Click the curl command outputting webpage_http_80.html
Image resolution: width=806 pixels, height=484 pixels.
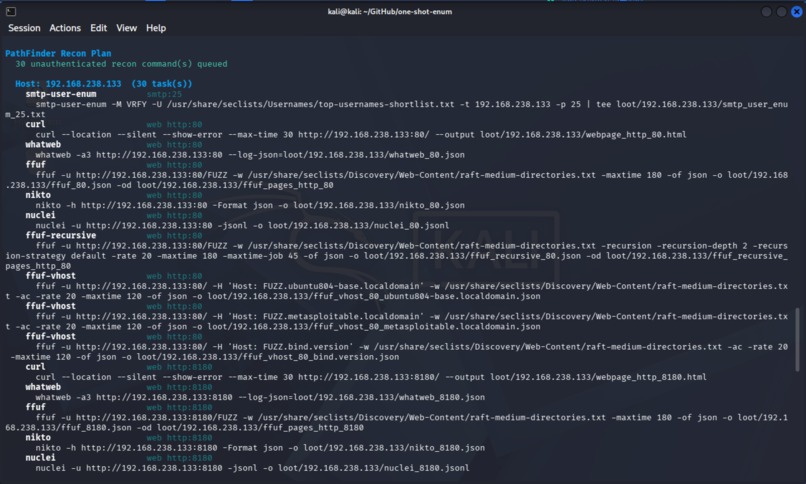[x=361, y=135]
